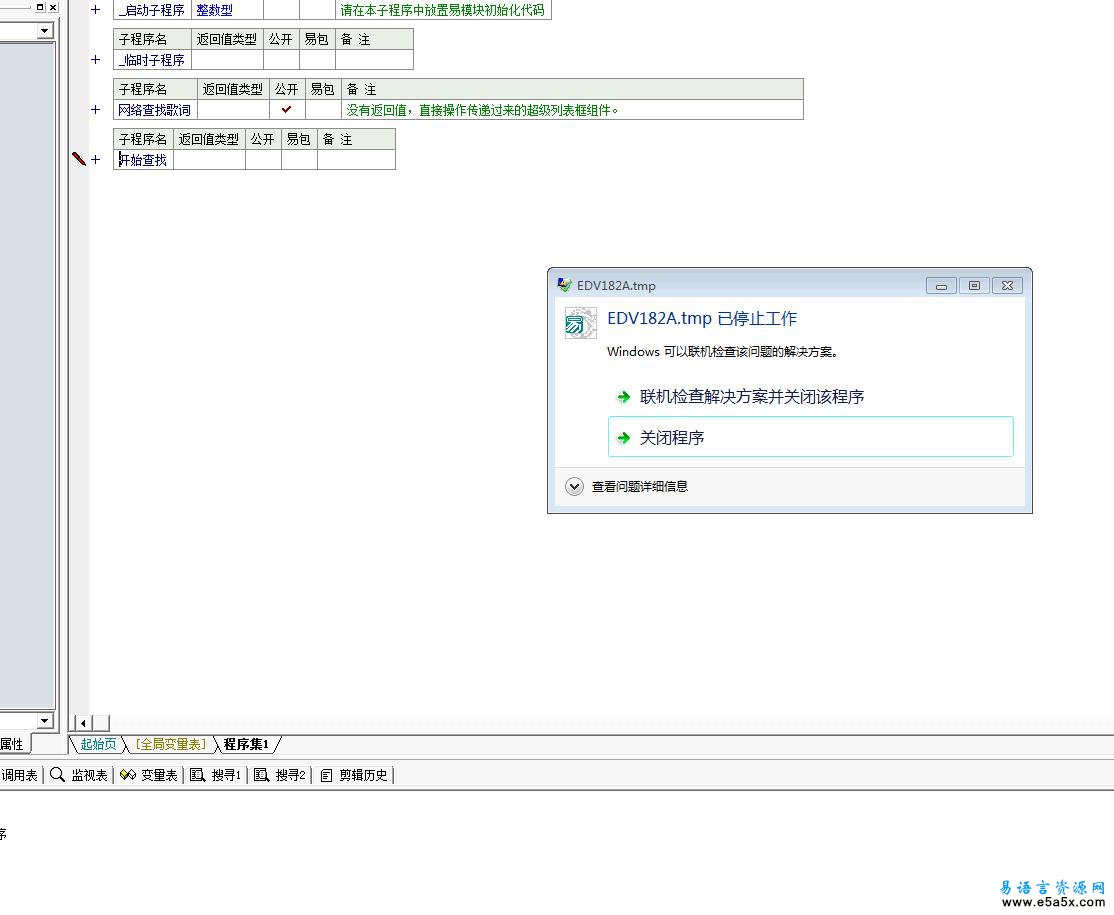Expand the 开始查找 subroutine plus sign
The height and width of the screenshot is (915, 1114).
(x=95, y=160)
